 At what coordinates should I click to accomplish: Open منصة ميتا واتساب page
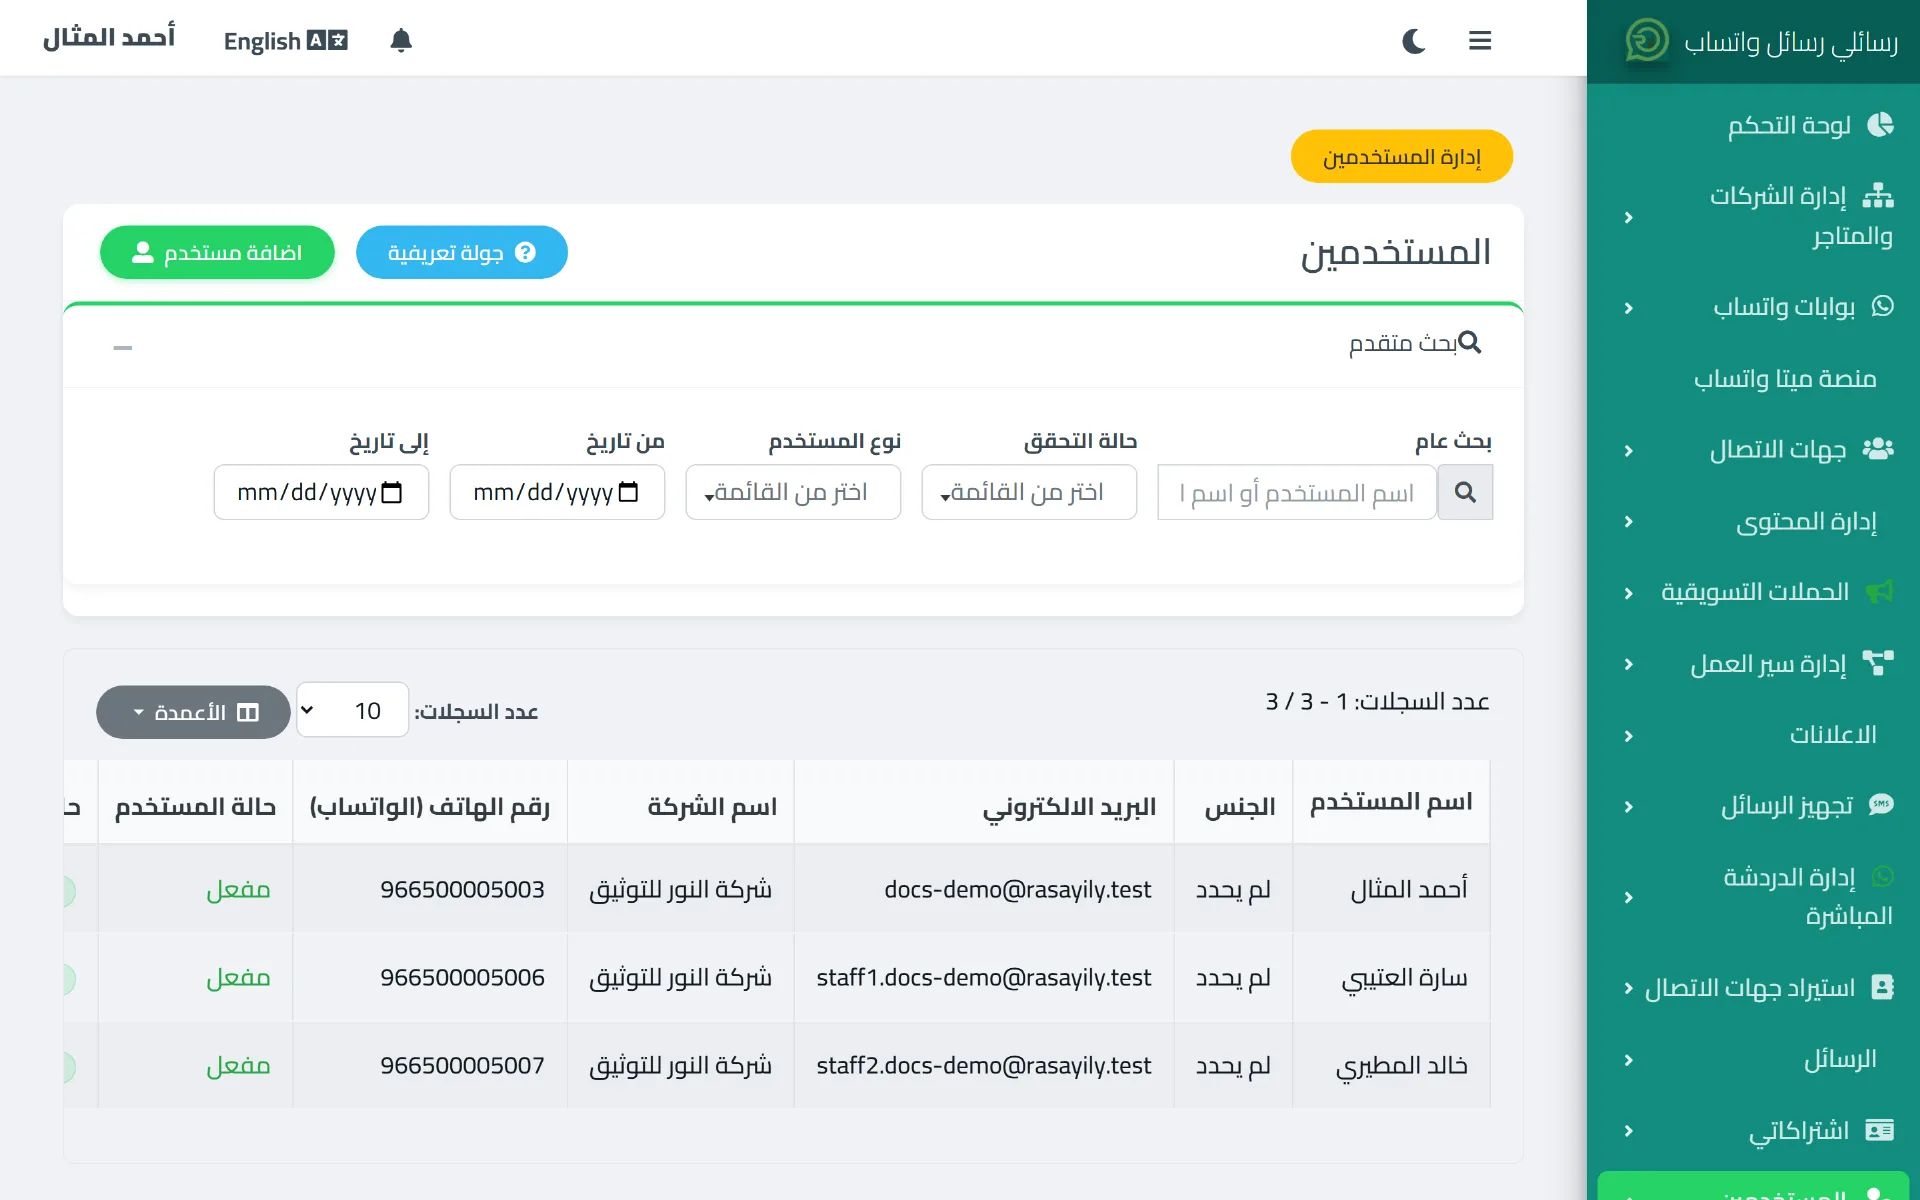click(x=1752, y=378)
